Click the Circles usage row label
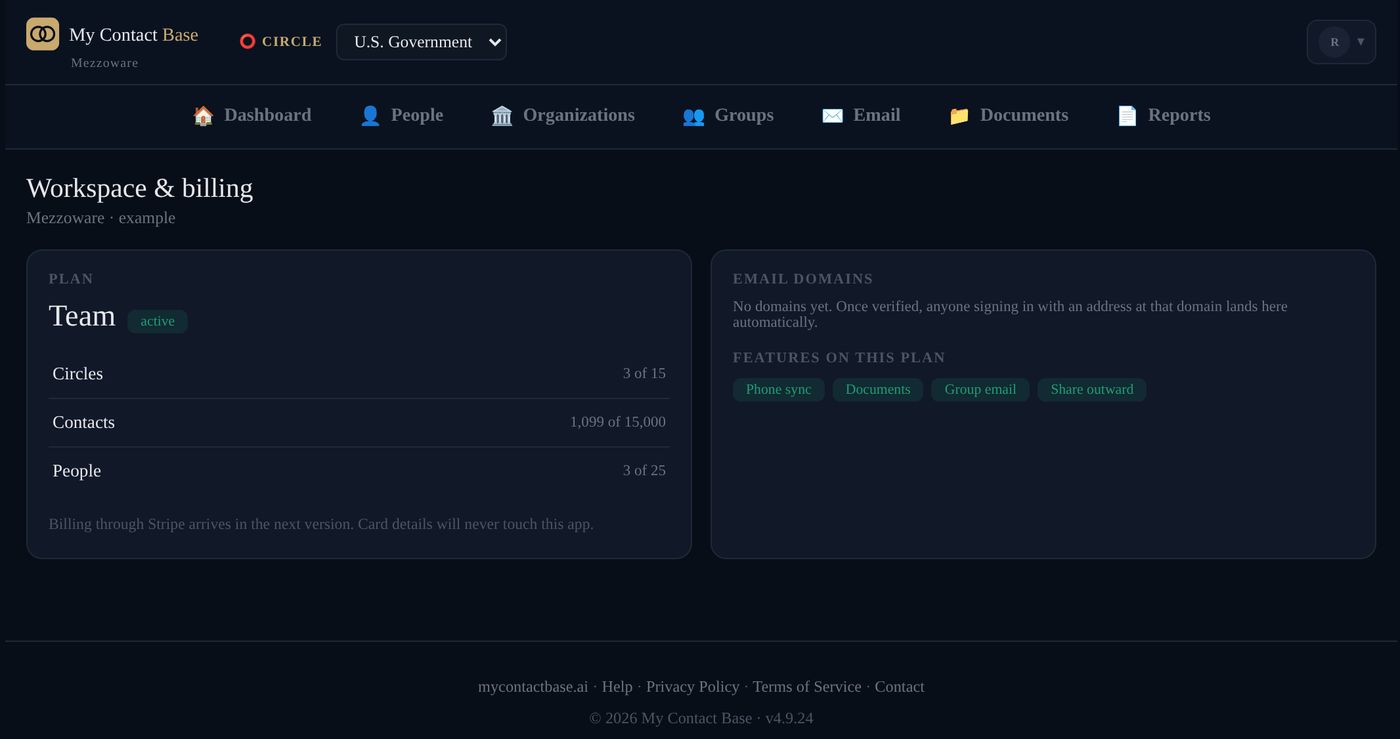Screen dimensions: 1400x739 (78, 374)
